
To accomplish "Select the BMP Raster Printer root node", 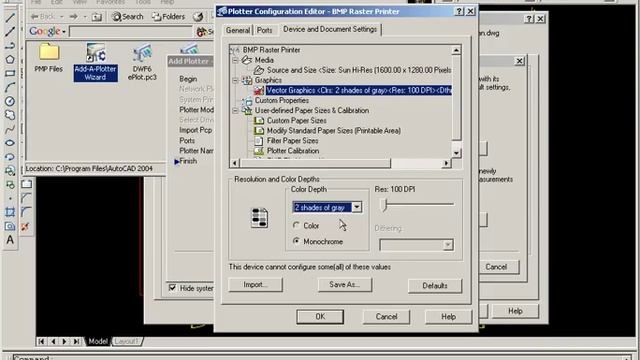I will pyautogui.click(x=271, y=50).
